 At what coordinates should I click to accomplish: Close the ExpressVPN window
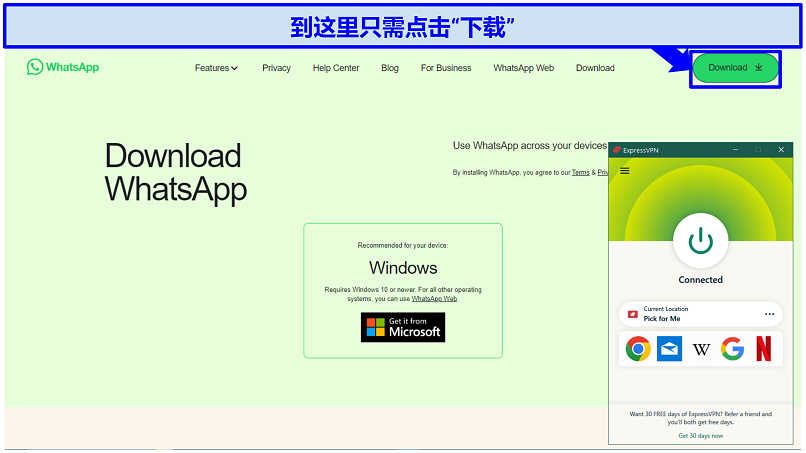point(781,150)
